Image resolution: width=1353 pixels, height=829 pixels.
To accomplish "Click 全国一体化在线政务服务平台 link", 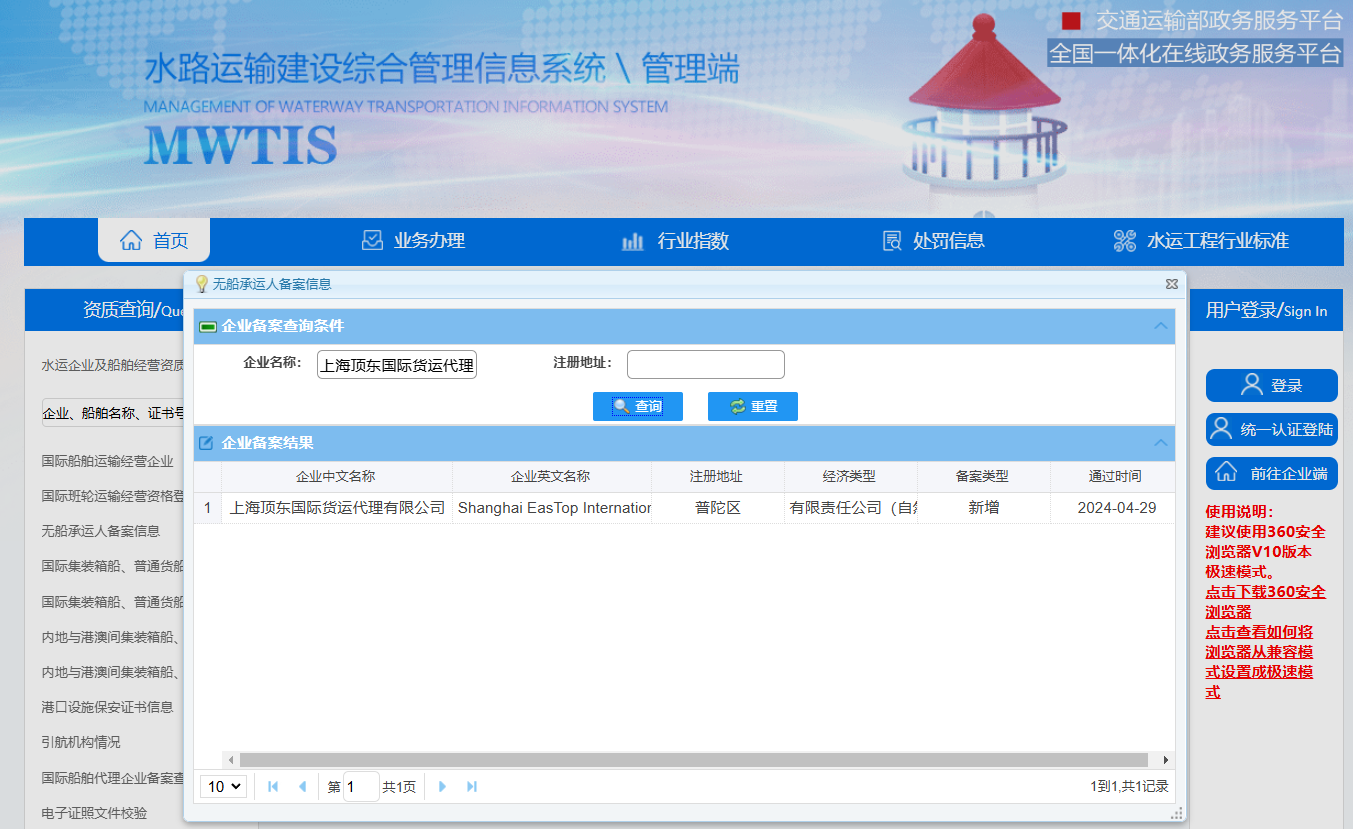I will (x=1195, y=53).
